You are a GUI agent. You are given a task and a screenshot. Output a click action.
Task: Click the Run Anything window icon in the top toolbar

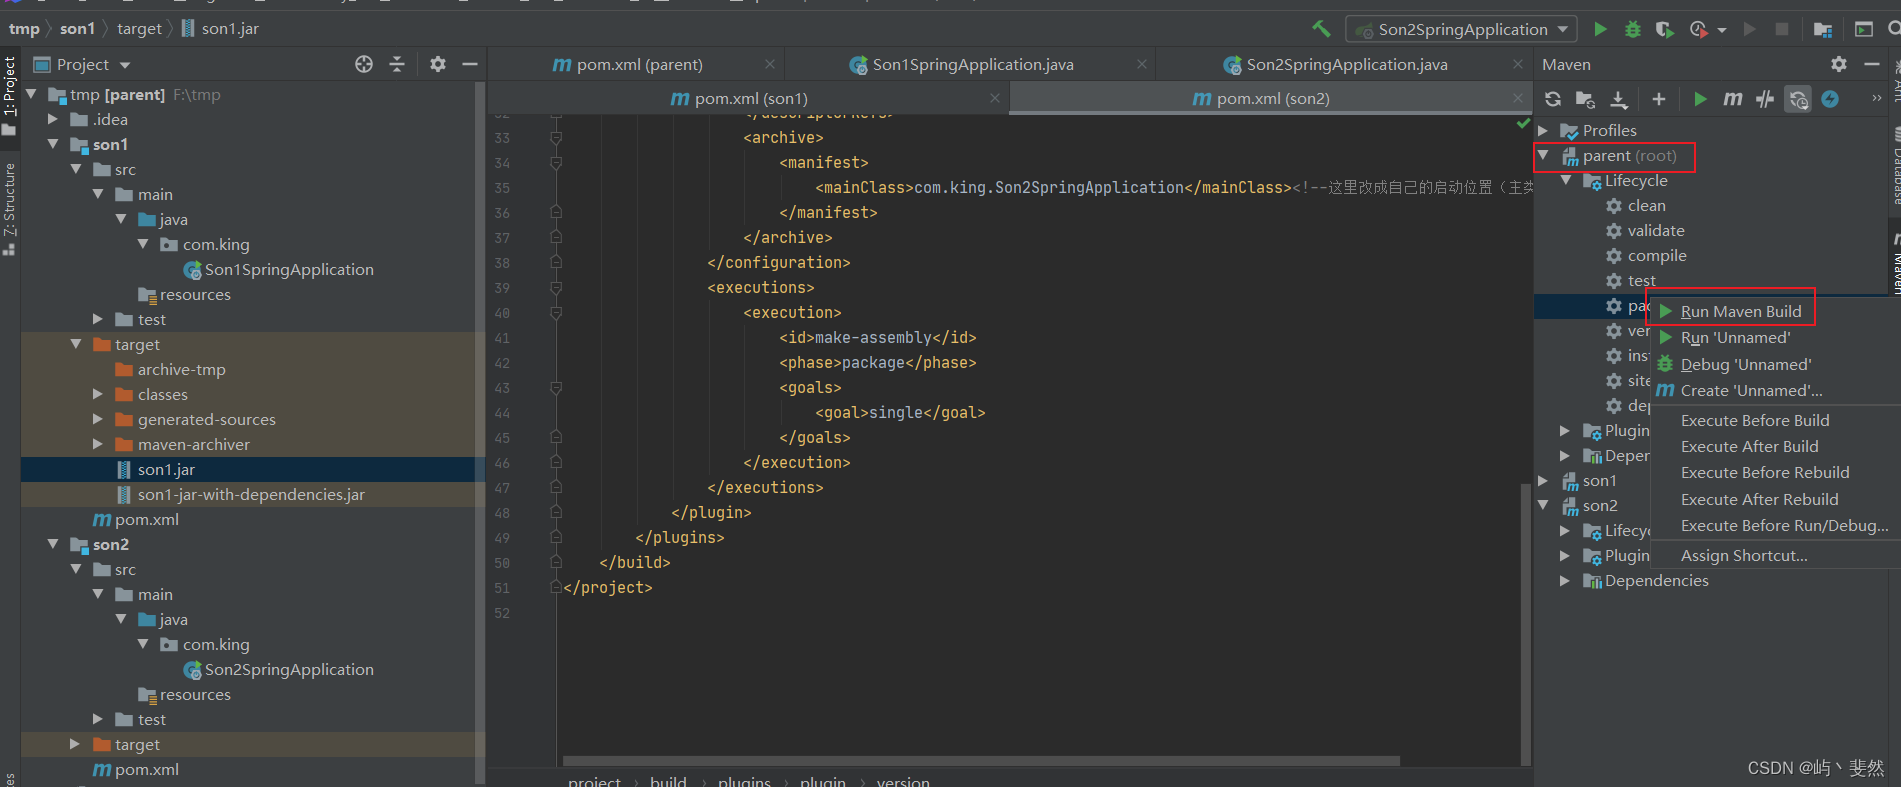[x=1864, y=29]
